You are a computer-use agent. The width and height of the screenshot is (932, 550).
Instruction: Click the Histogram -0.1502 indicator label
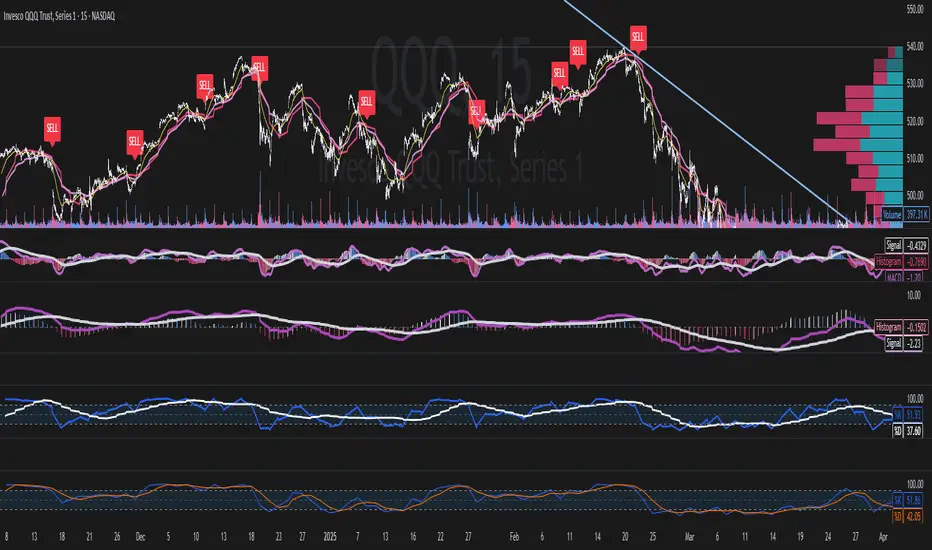901,327
